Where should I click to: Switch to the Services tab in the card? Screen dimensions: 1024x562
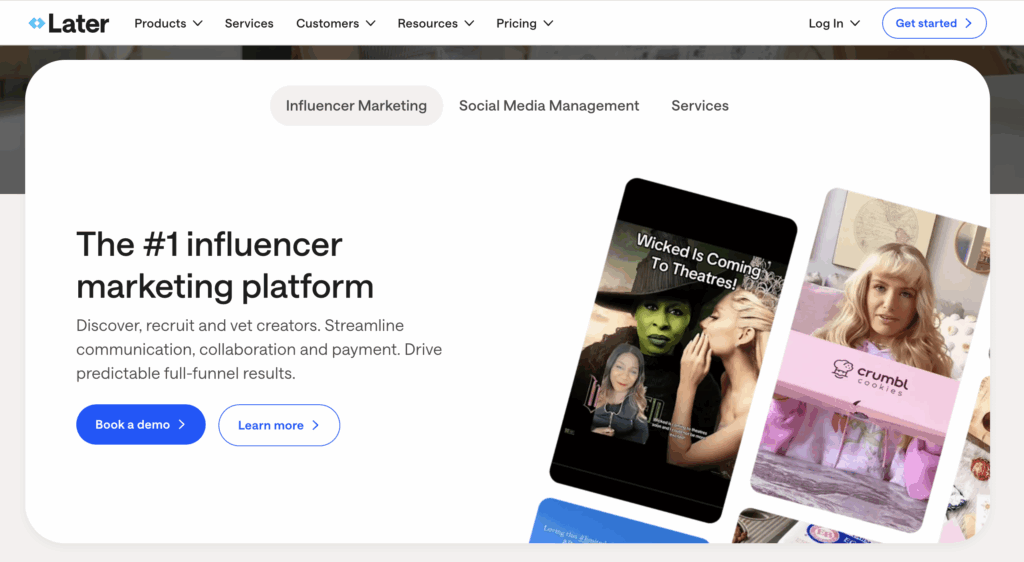(699, 106)
